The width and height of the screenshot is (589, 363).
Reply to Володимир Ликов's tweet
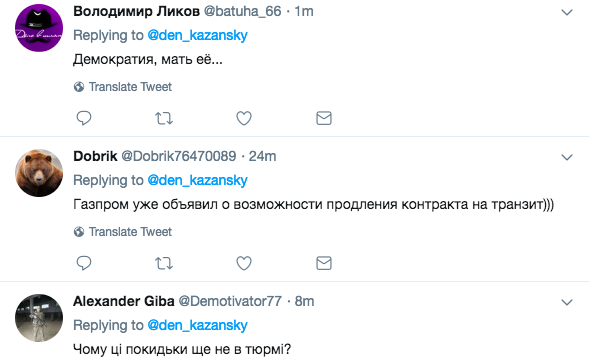coord(84,118)
